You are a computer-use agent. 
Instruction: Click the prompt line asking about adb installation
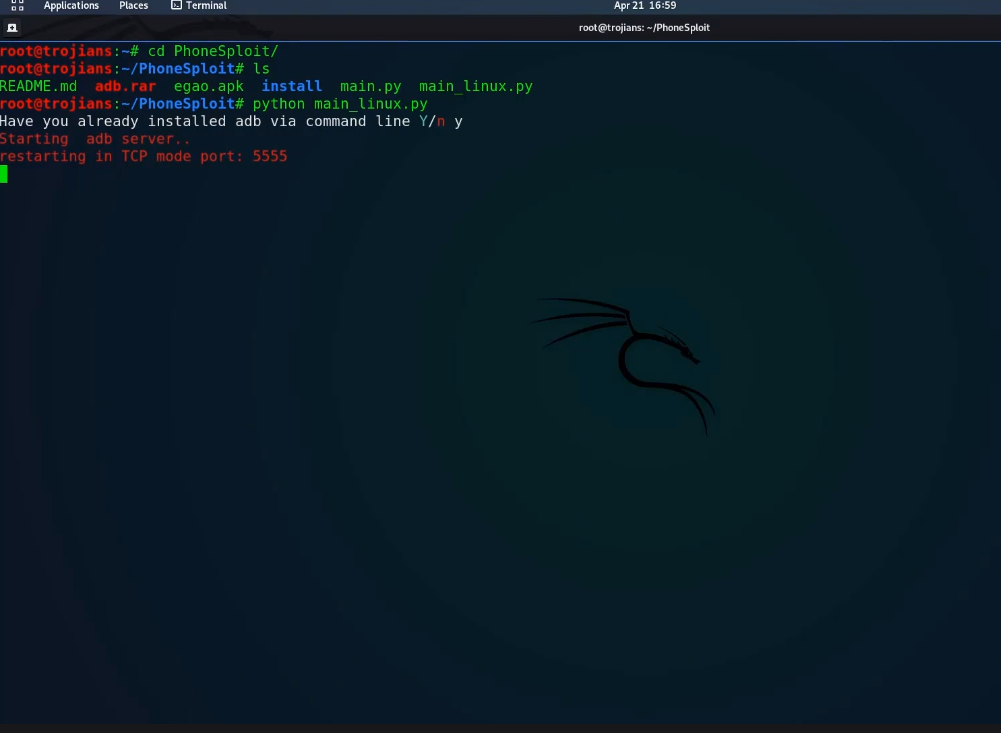pyautogui.click(x=231, y=121)
